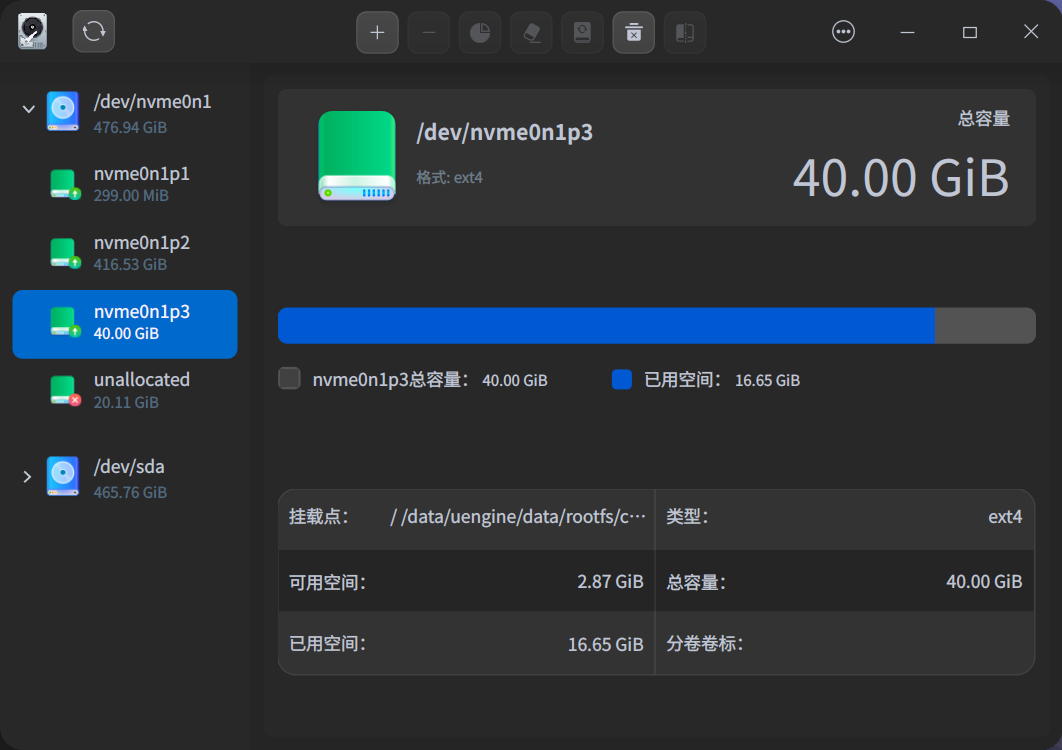
Task: Expand the /dev/sda disk entry
Action: tap(28, 477)
